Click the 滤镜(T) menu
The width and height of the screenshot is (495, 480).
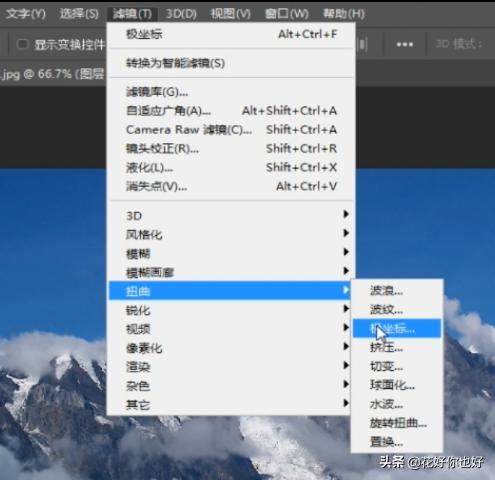[132, 14]
